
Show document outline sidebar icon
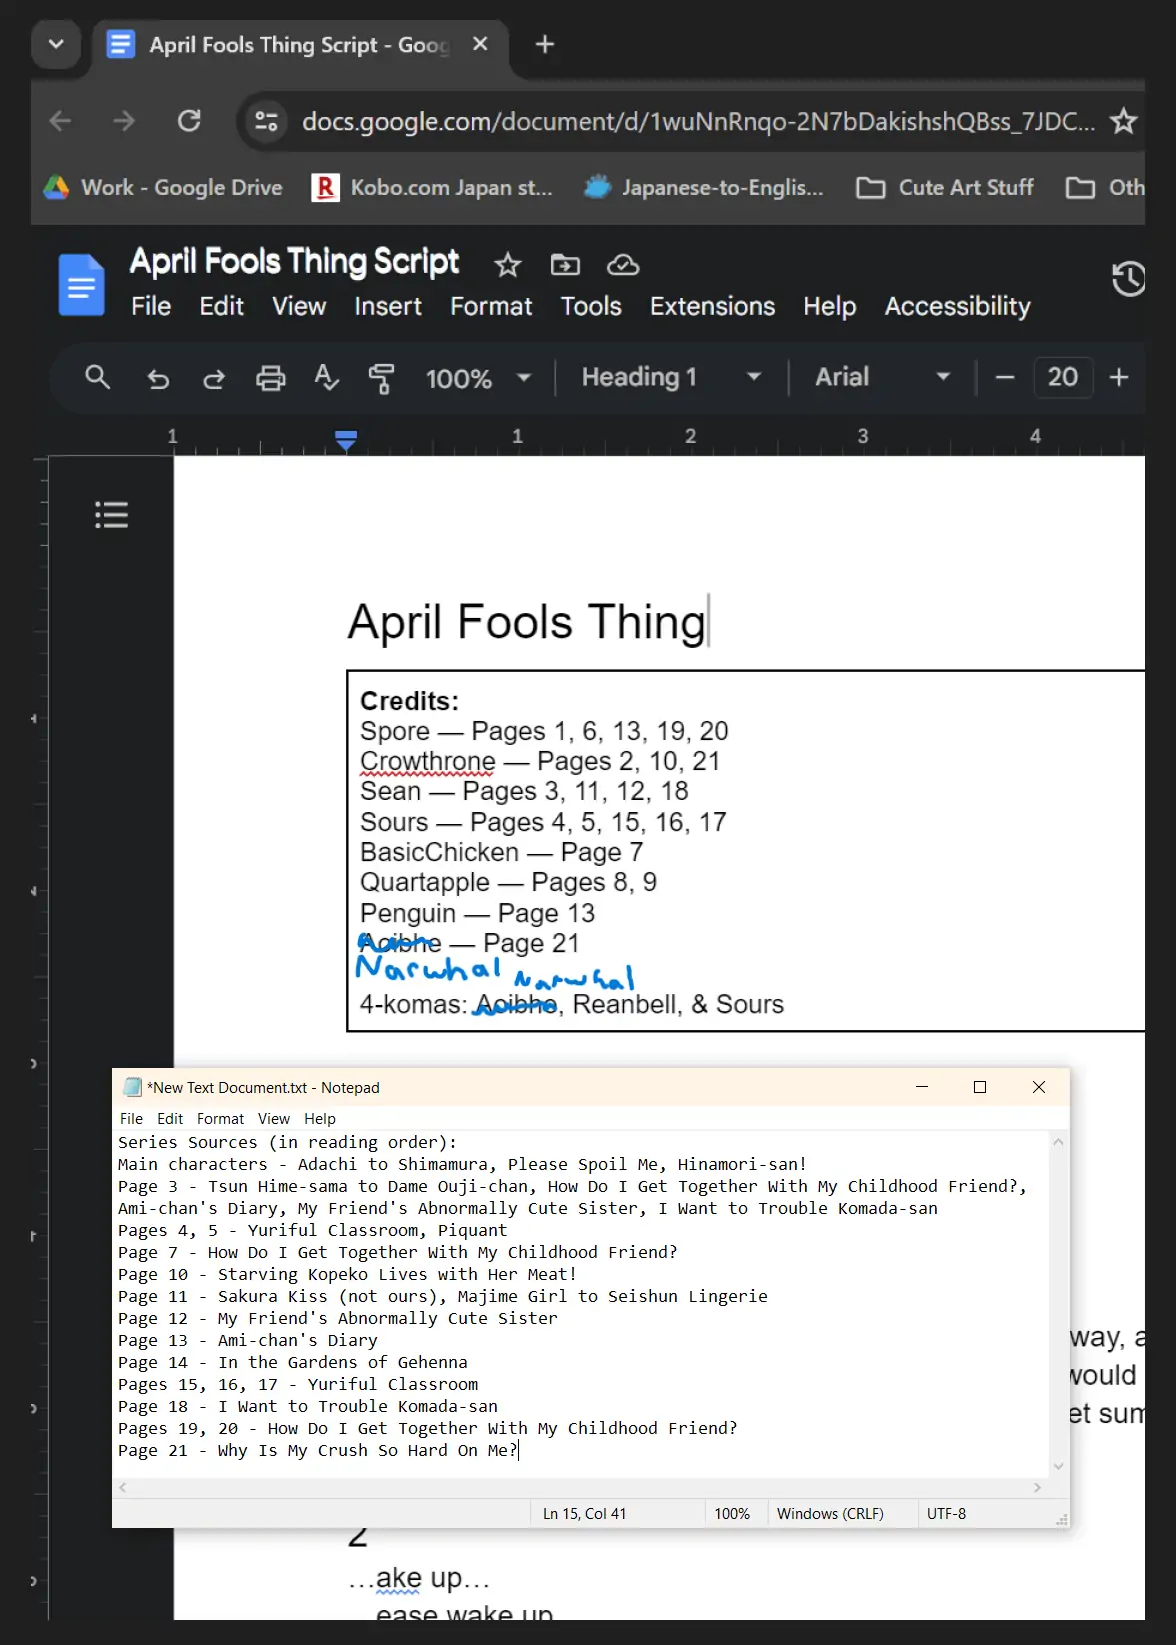pyautogui.click(x=111, y=515)
